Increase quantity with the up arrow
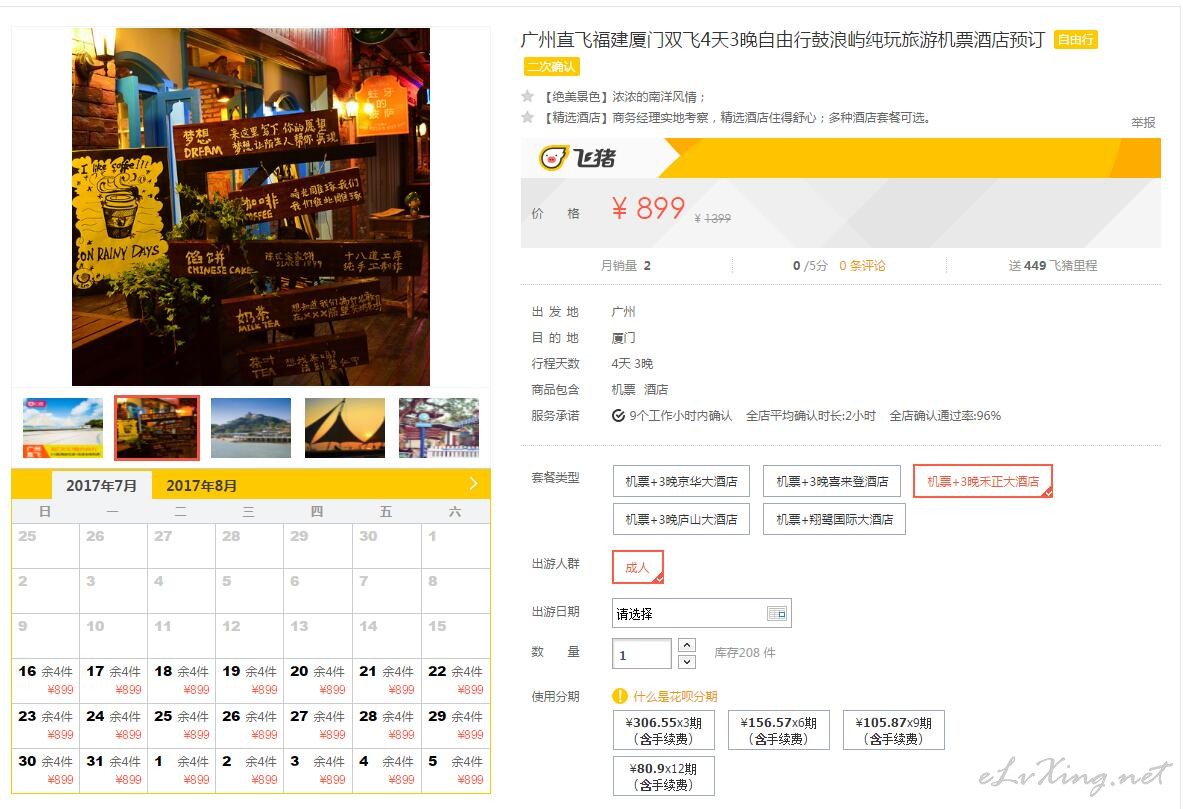Image resolution: width=1183 pixels, height=809 pixels. [687, 644]
